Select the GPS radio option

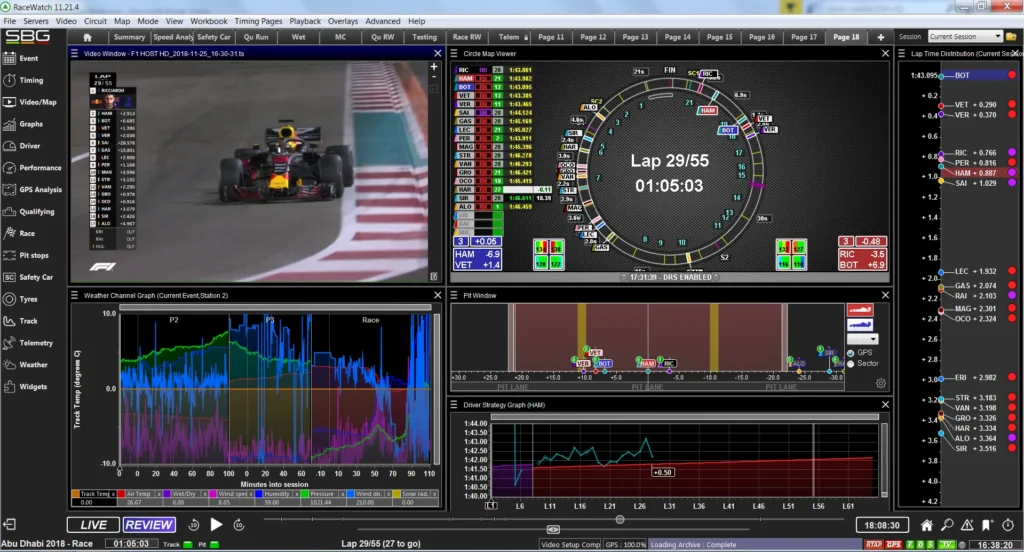click(x=851, y=353)
